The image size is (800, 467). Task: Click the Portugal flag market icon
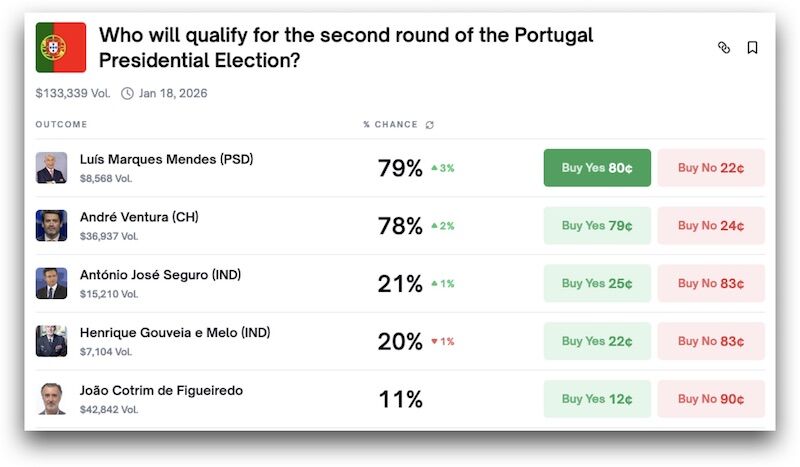click(x=61, y=47)
